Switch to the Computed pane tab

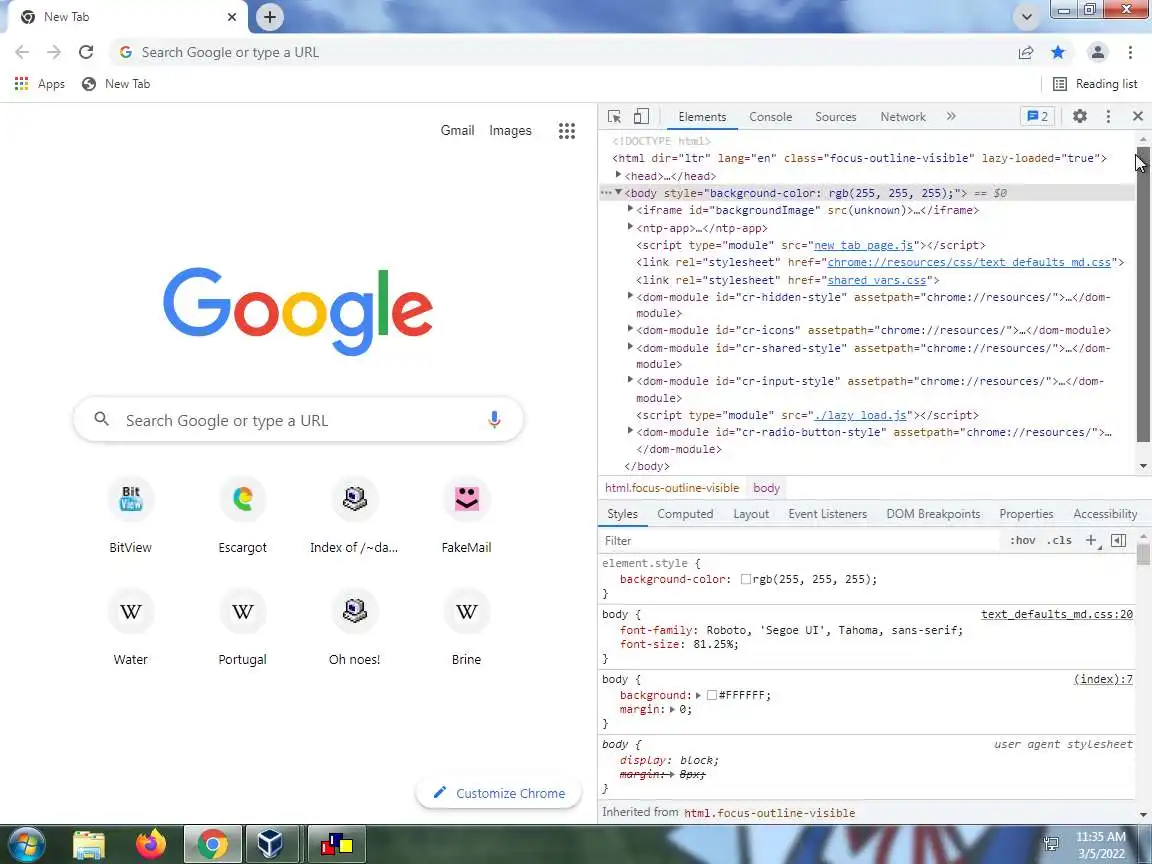tap(685, 514)
